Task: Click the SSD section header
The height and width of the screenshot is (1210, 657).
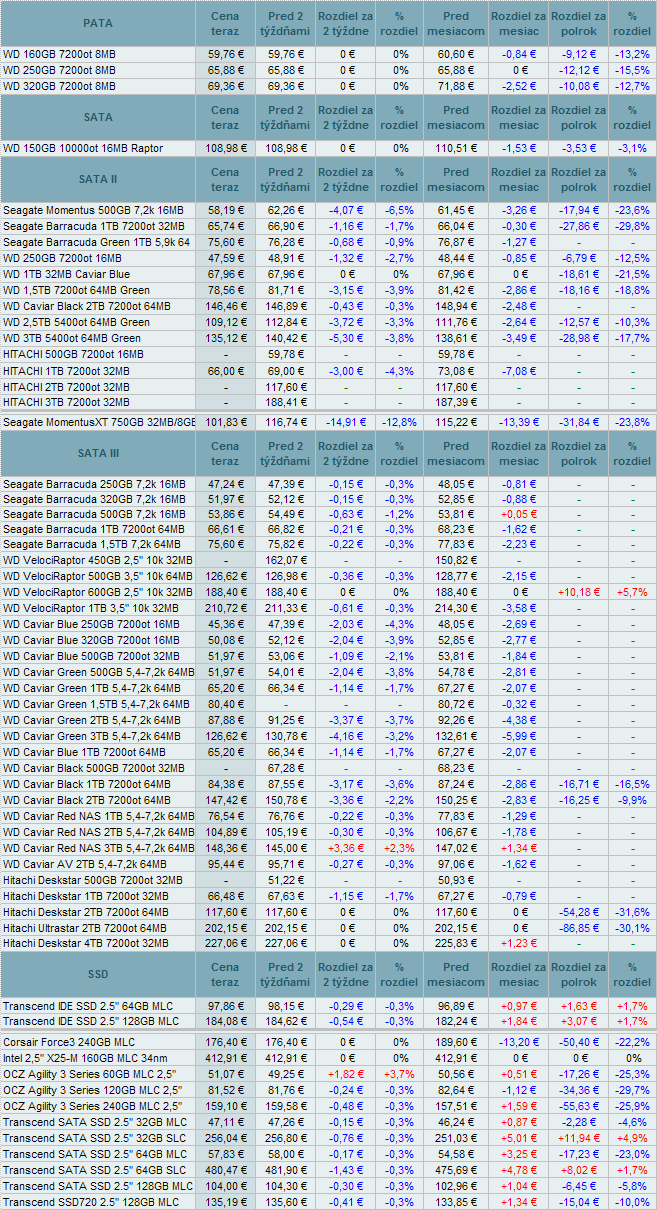Action: pyautogui.click(x=98, y=974)
